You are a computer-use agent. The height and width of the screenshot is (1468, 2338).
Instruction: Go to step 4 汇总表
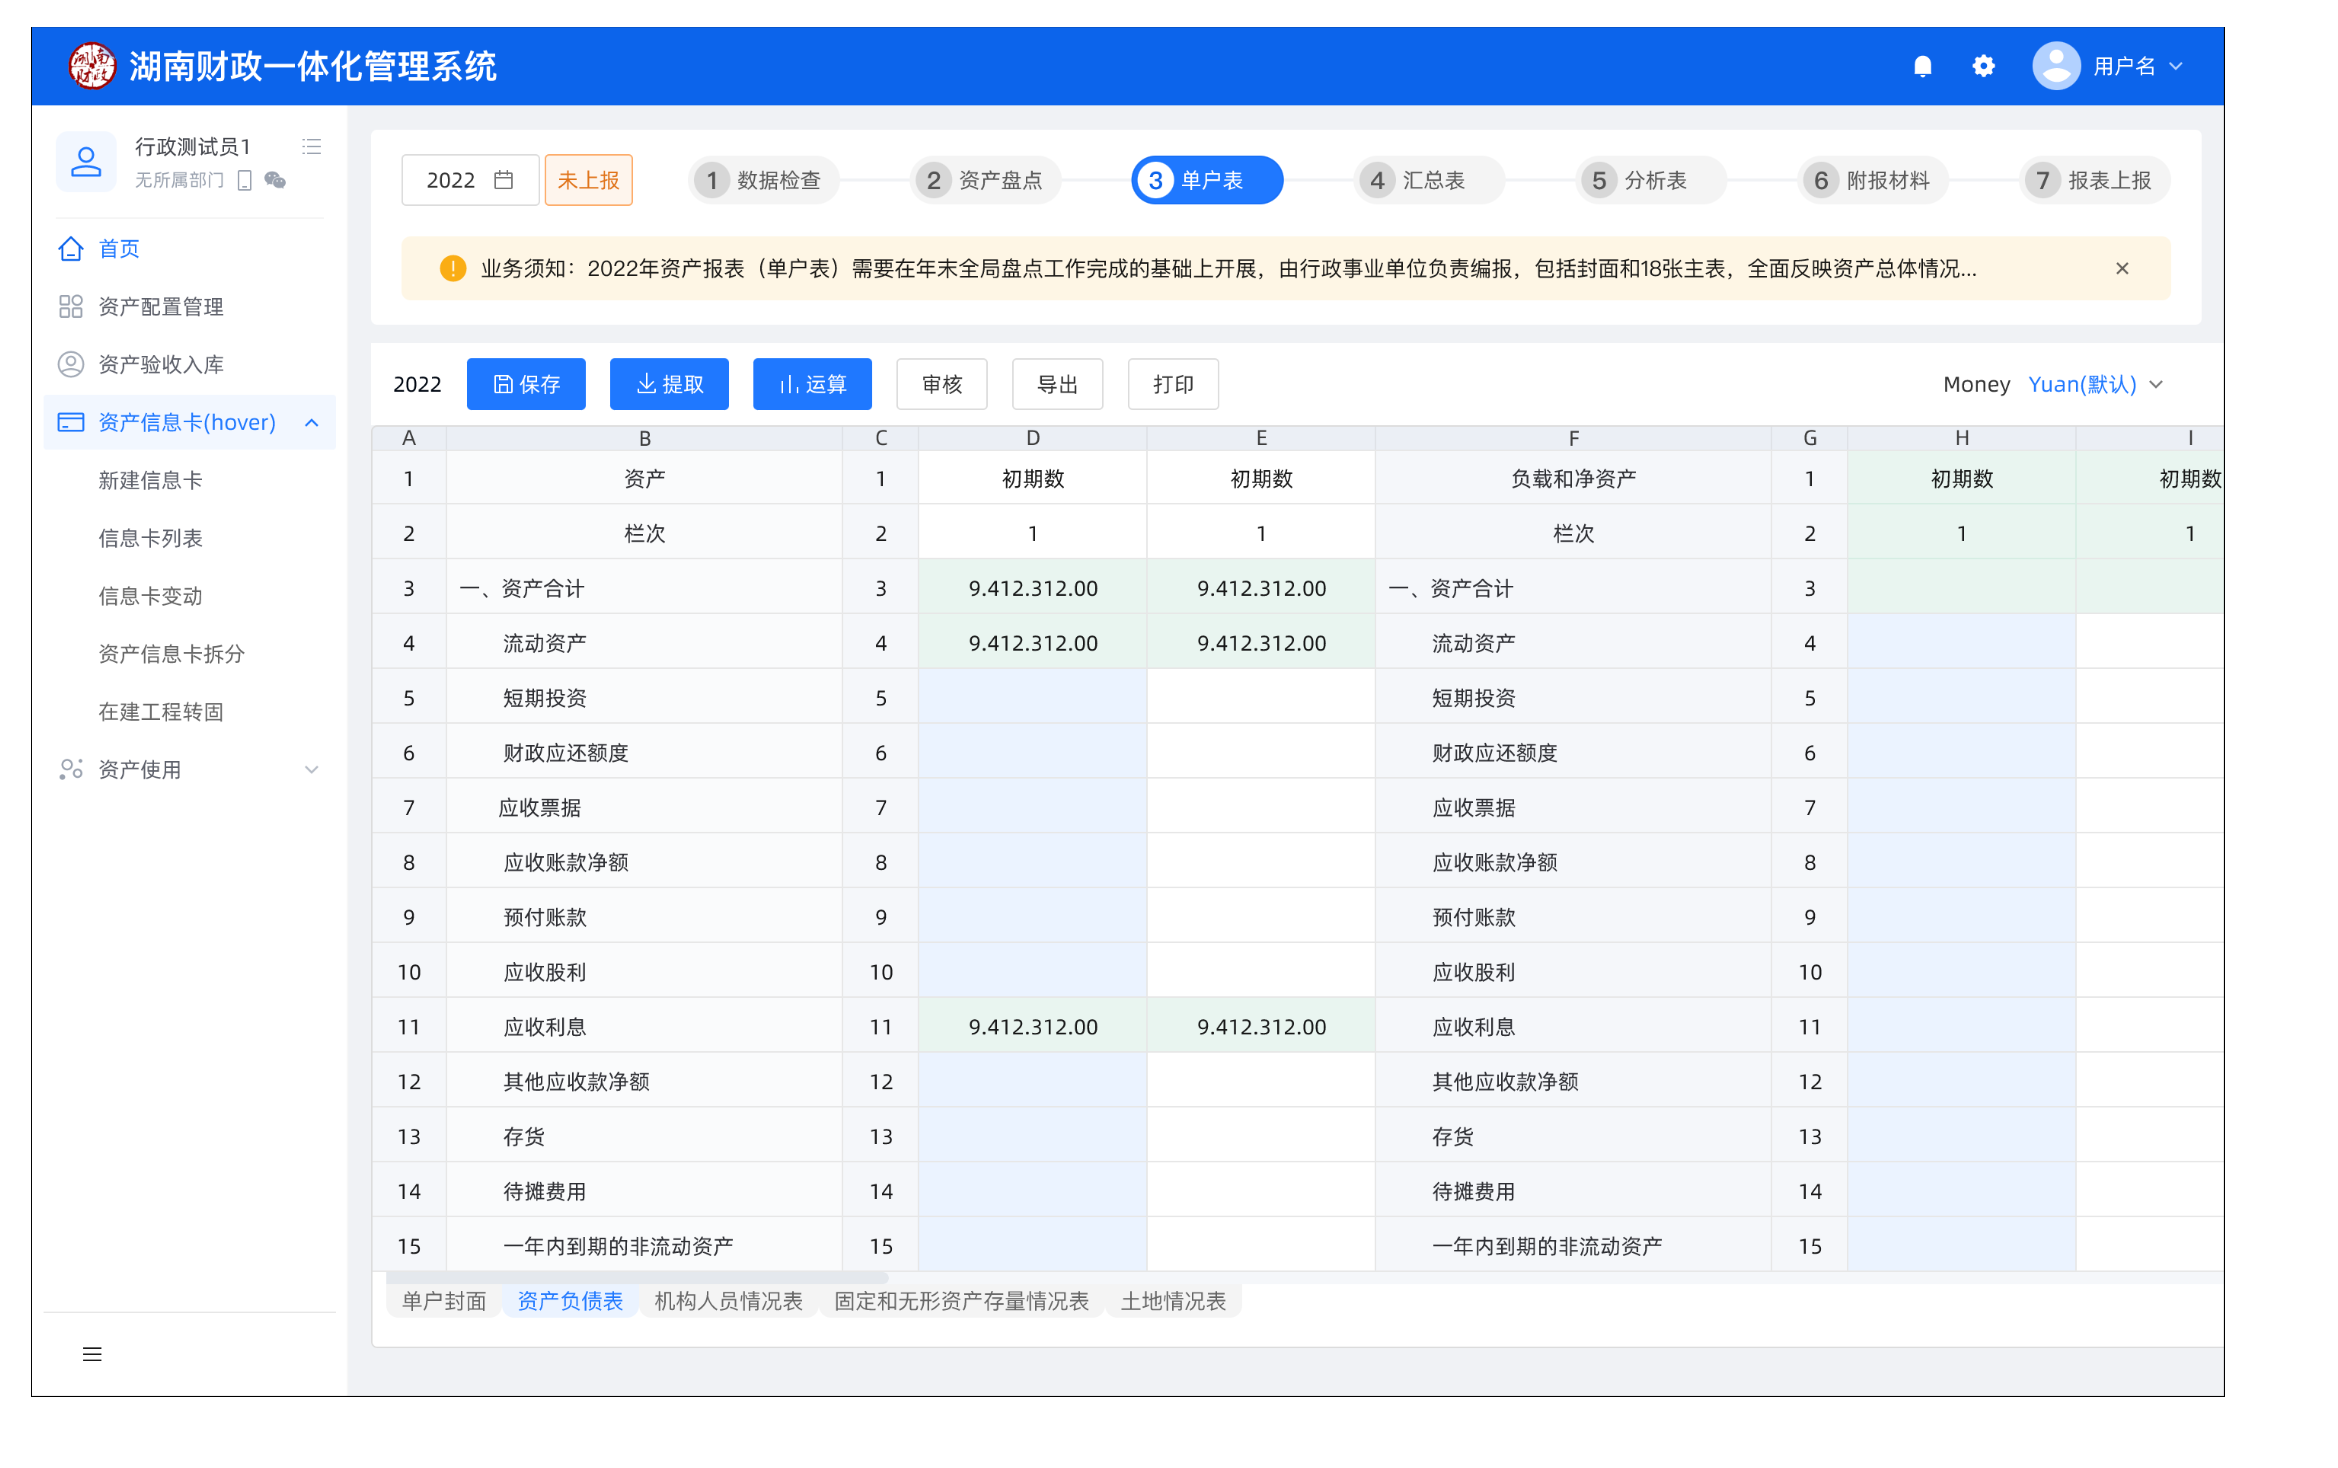click(x=1429, y=180)
